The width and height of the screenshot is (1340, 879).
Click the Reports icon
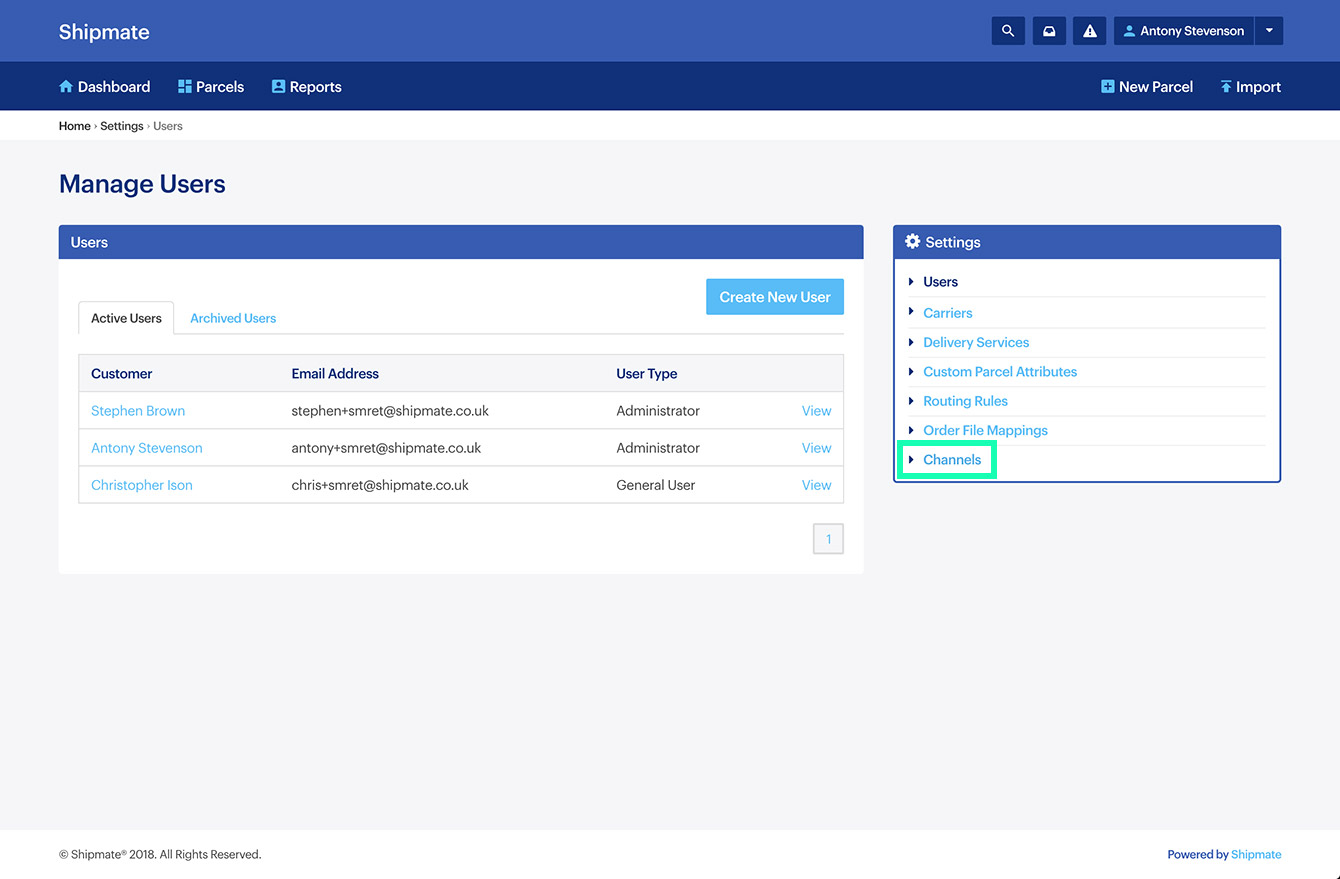(x=278, y=87)
